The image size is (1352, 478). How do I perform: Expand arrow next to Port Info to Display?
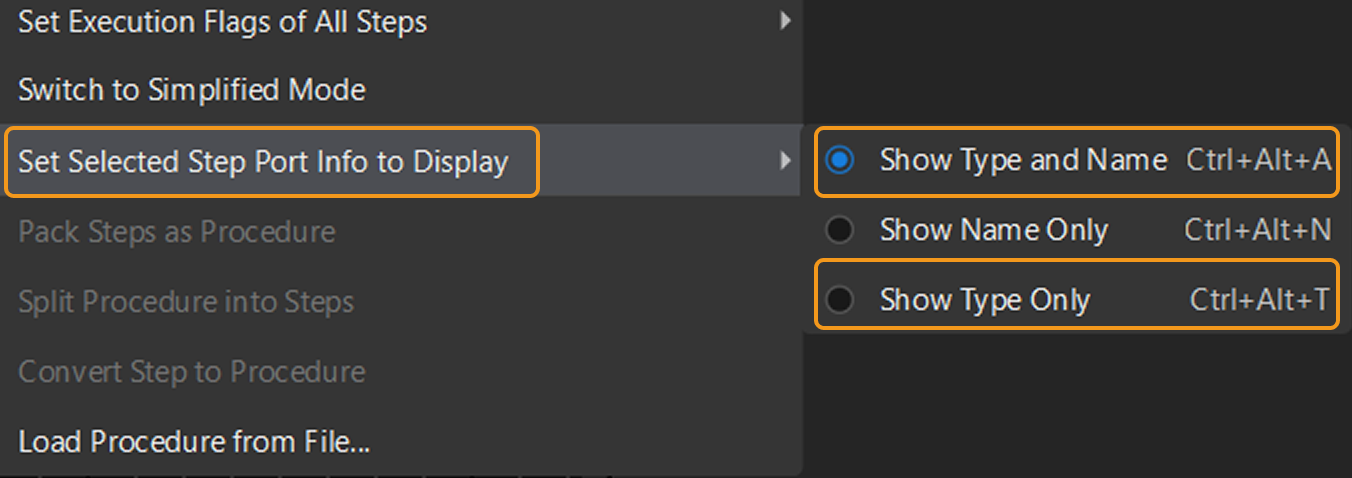786,160
